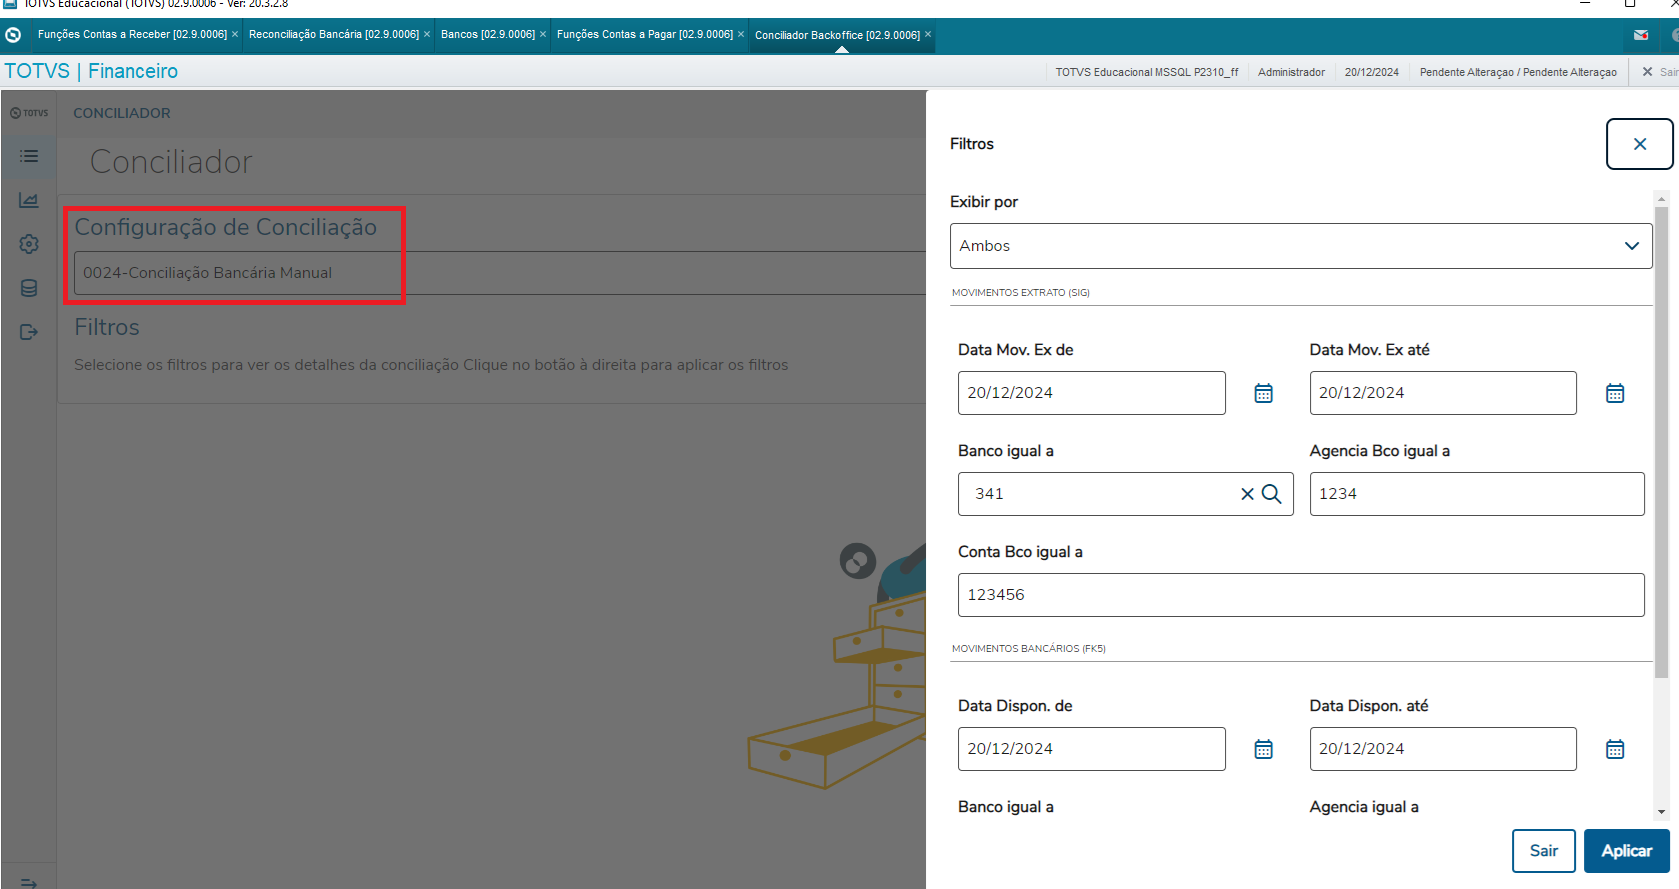Open calendar for Data Mov. Ex de

pos(1263,393)
